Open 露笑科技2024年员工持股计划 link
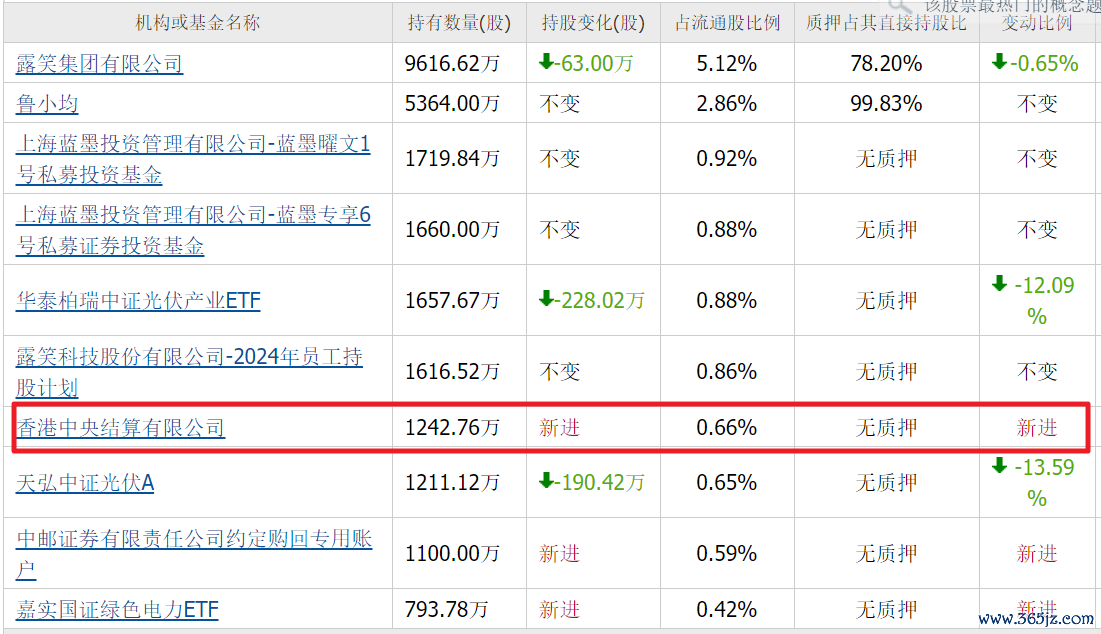This screenshot has height=634, width=1101. (x=190, y=371)
